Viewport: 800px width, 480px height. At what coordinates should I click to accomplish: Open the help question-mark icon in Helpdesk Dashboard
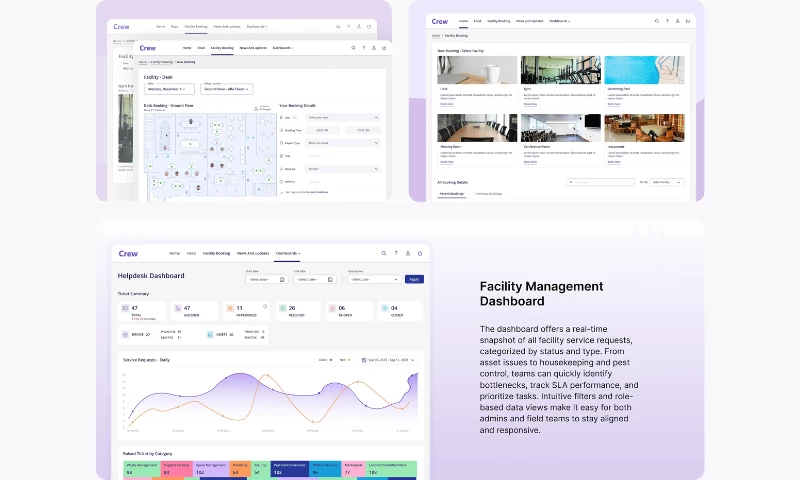395,254
